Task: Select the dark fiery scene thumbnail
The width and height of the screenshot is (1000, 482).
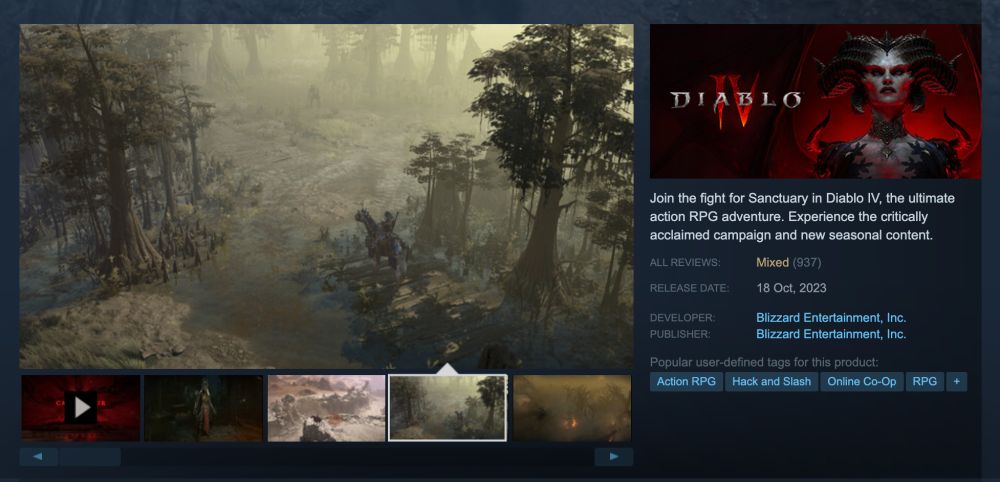Action: (572, 408)
